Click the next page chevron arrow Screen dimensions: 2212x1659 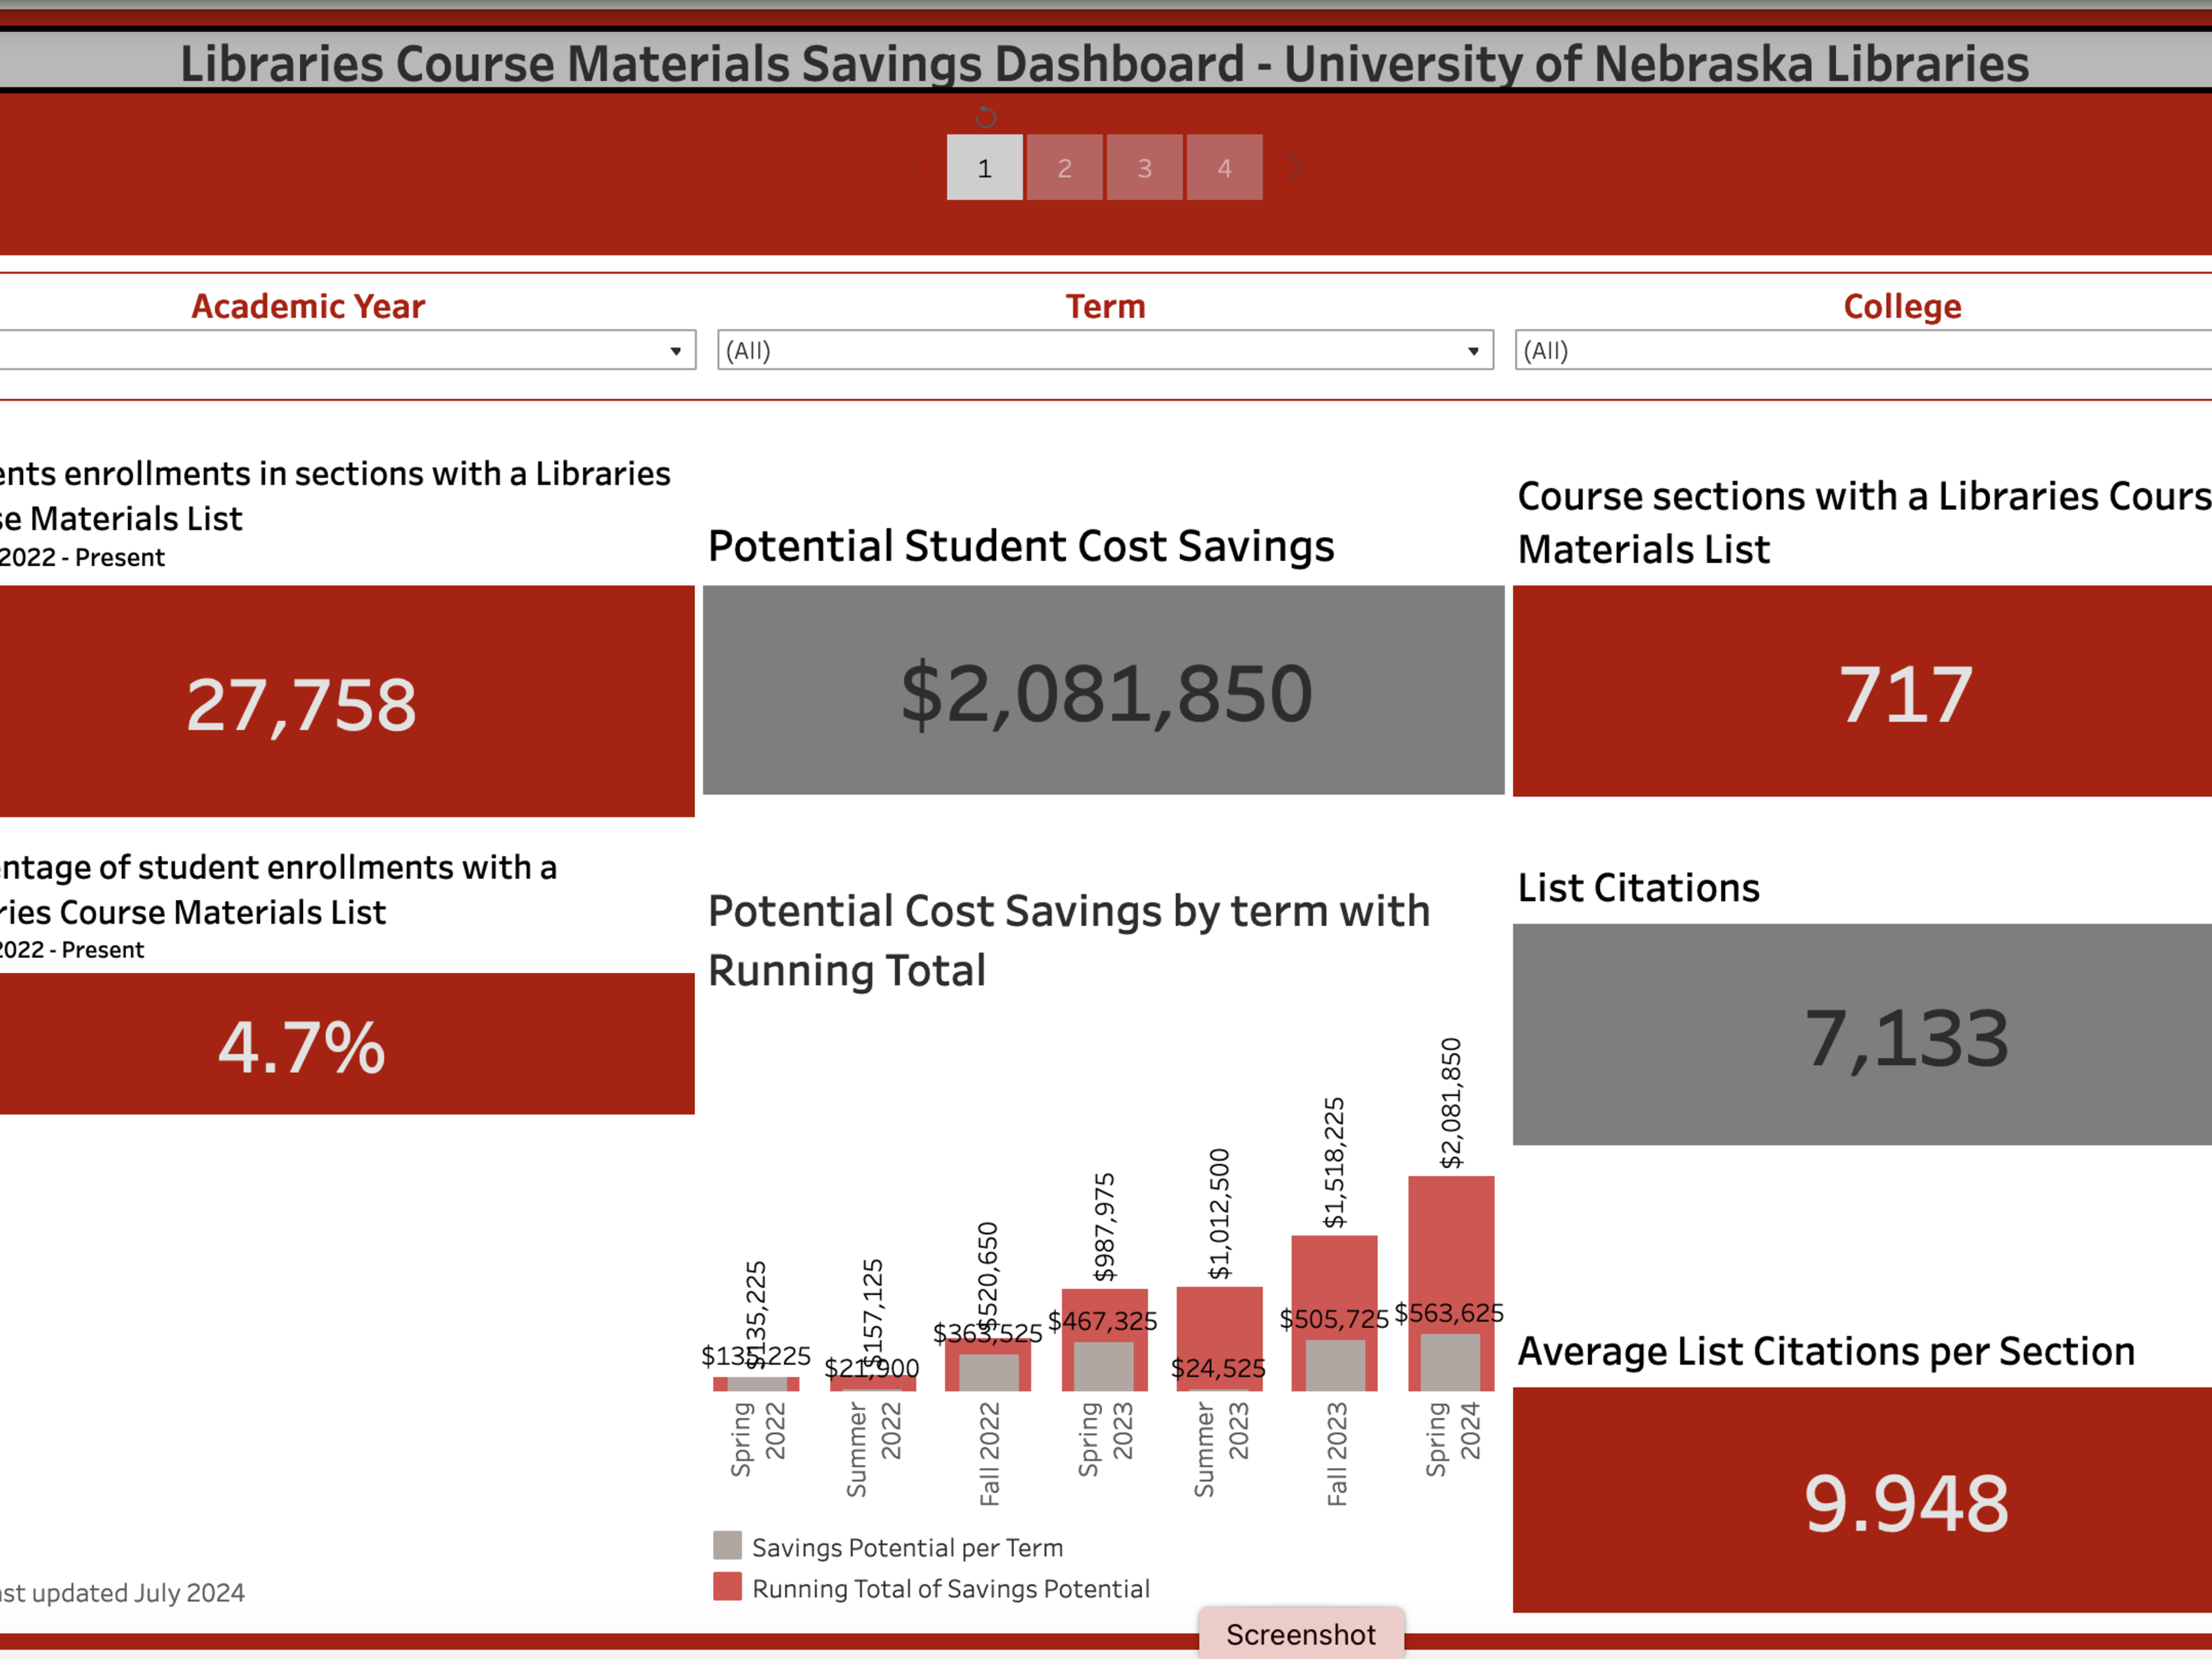point(1296,167)
